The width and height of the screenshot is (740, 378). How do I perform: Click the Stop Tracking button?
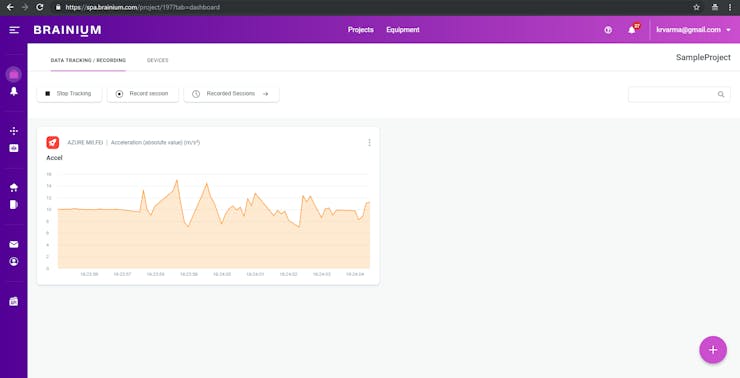click(x=69, y=93)
